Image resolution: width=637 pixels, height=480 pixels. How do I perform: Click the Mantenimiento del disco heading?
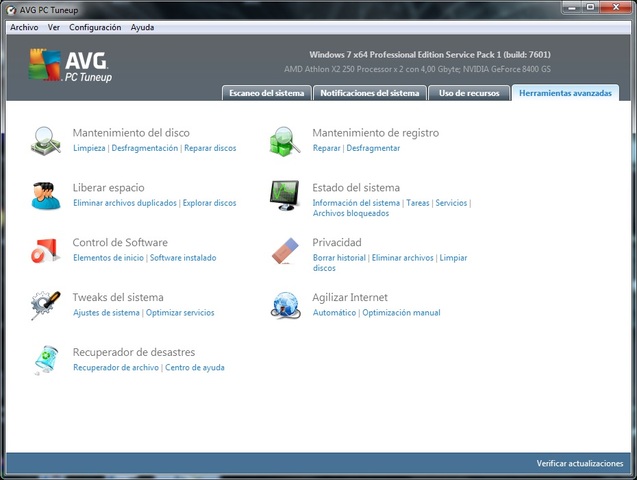[131, 133]
